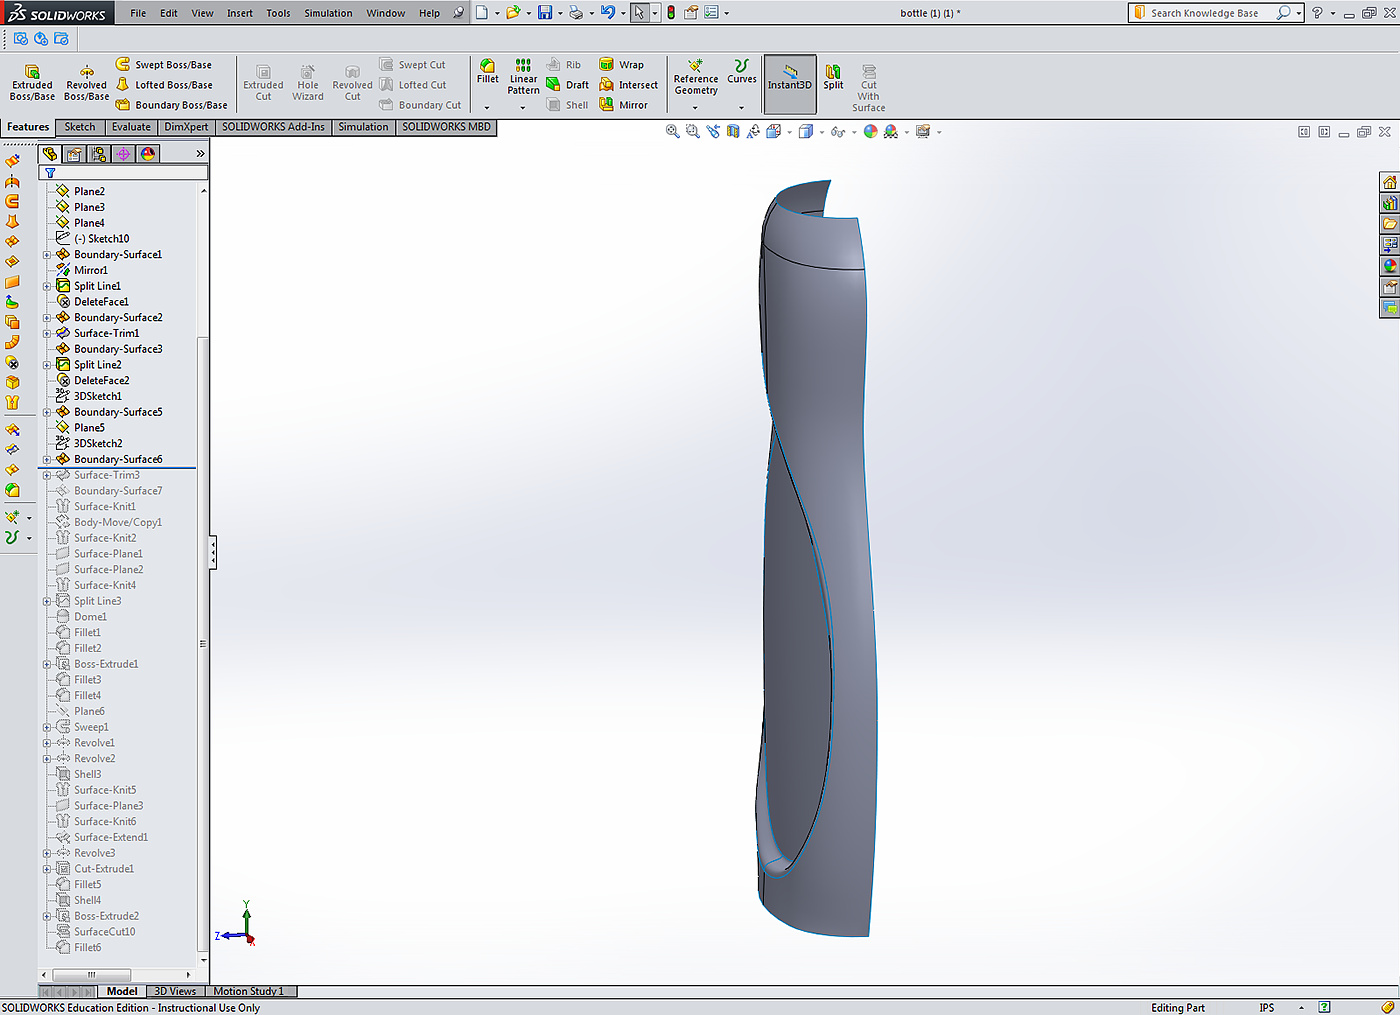Select Swept Boss/Base button
Image resolution: width=1400 pixels, height=1015 pixels.
(172, 65)
